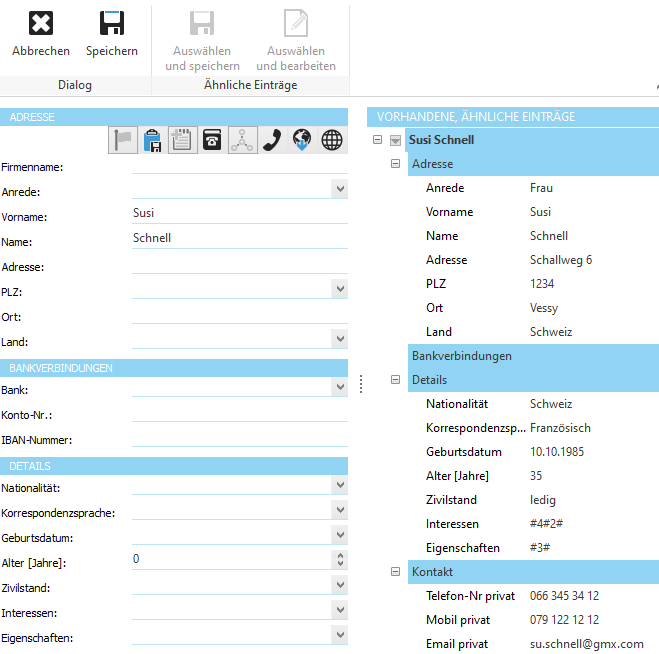Click the black desk telephone icon
Viewport: 659px width, 654px height.
(212, 141)
